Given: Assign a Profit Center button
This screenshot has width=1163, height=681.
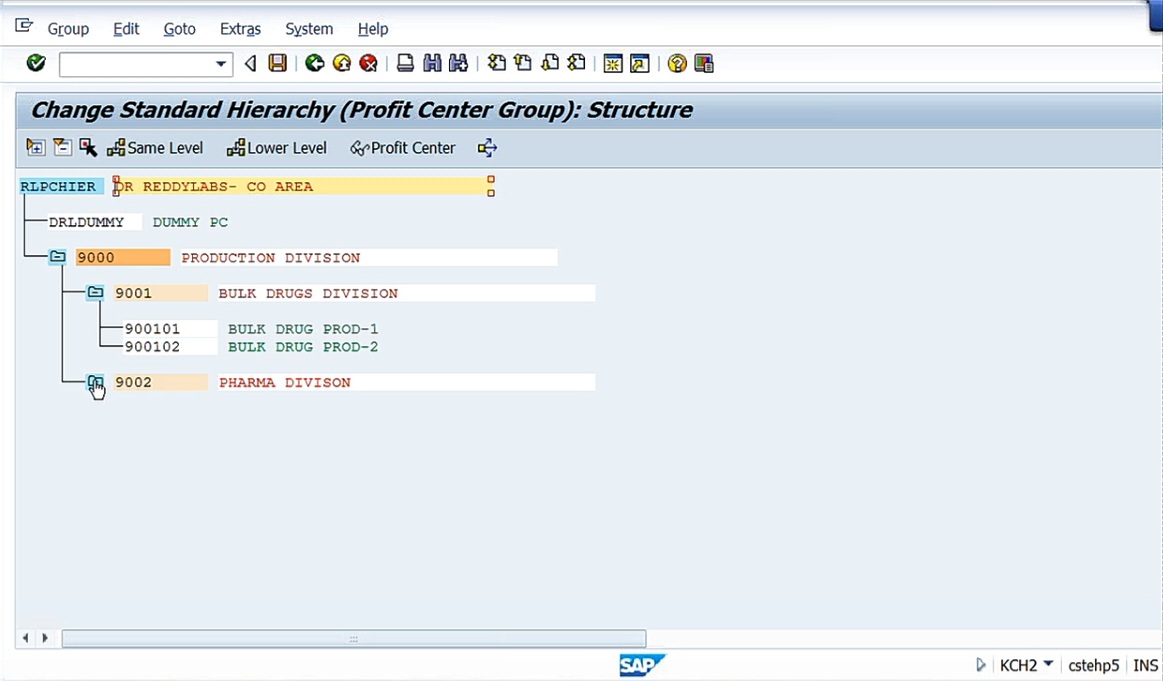Looking at the screenshot, I should point(403,148).
